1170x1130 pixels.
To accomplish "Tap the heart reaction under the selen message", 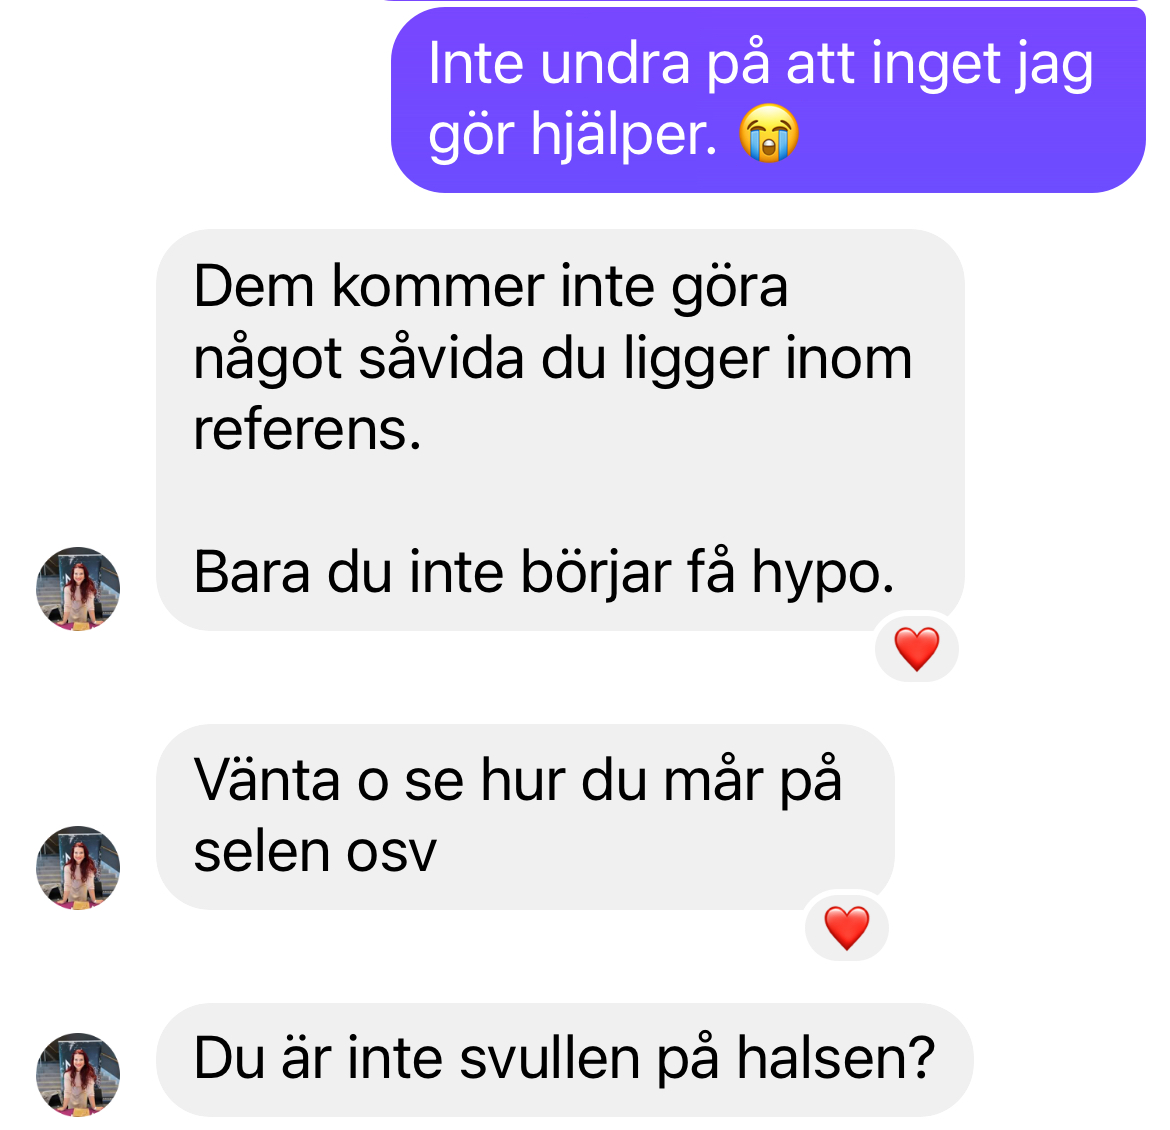I will pyautogui.click(x=846, y=928).
